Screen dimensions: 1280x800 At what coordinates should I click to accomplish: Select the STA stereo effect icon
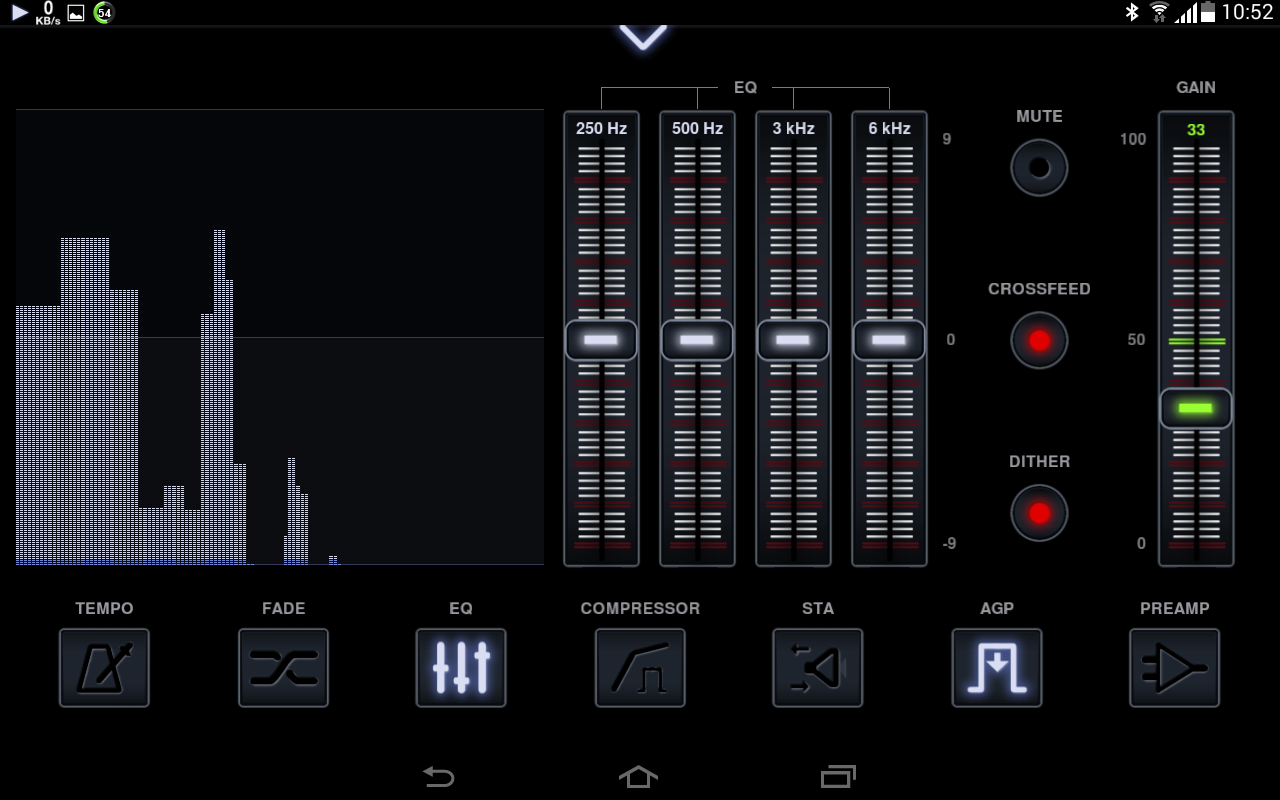[817, 667]
